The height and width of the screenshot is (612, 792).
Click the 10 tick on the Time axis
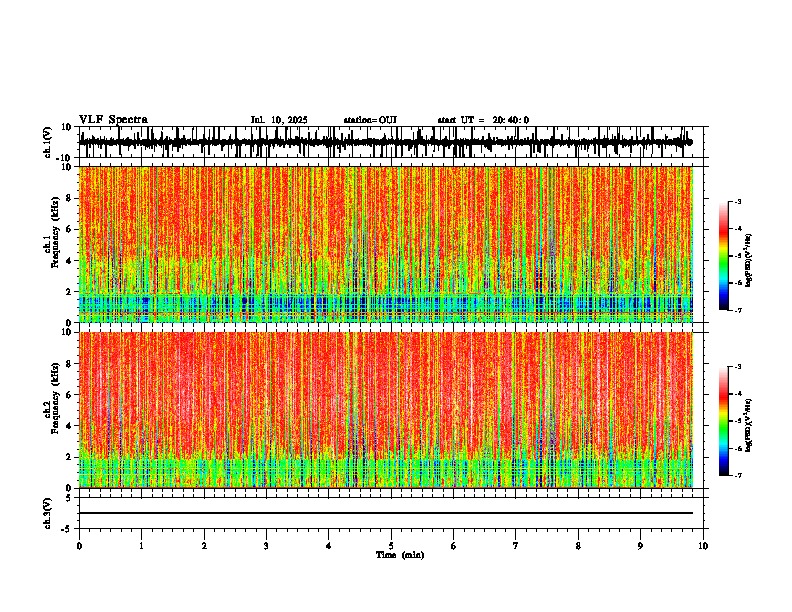coord(703,546)
